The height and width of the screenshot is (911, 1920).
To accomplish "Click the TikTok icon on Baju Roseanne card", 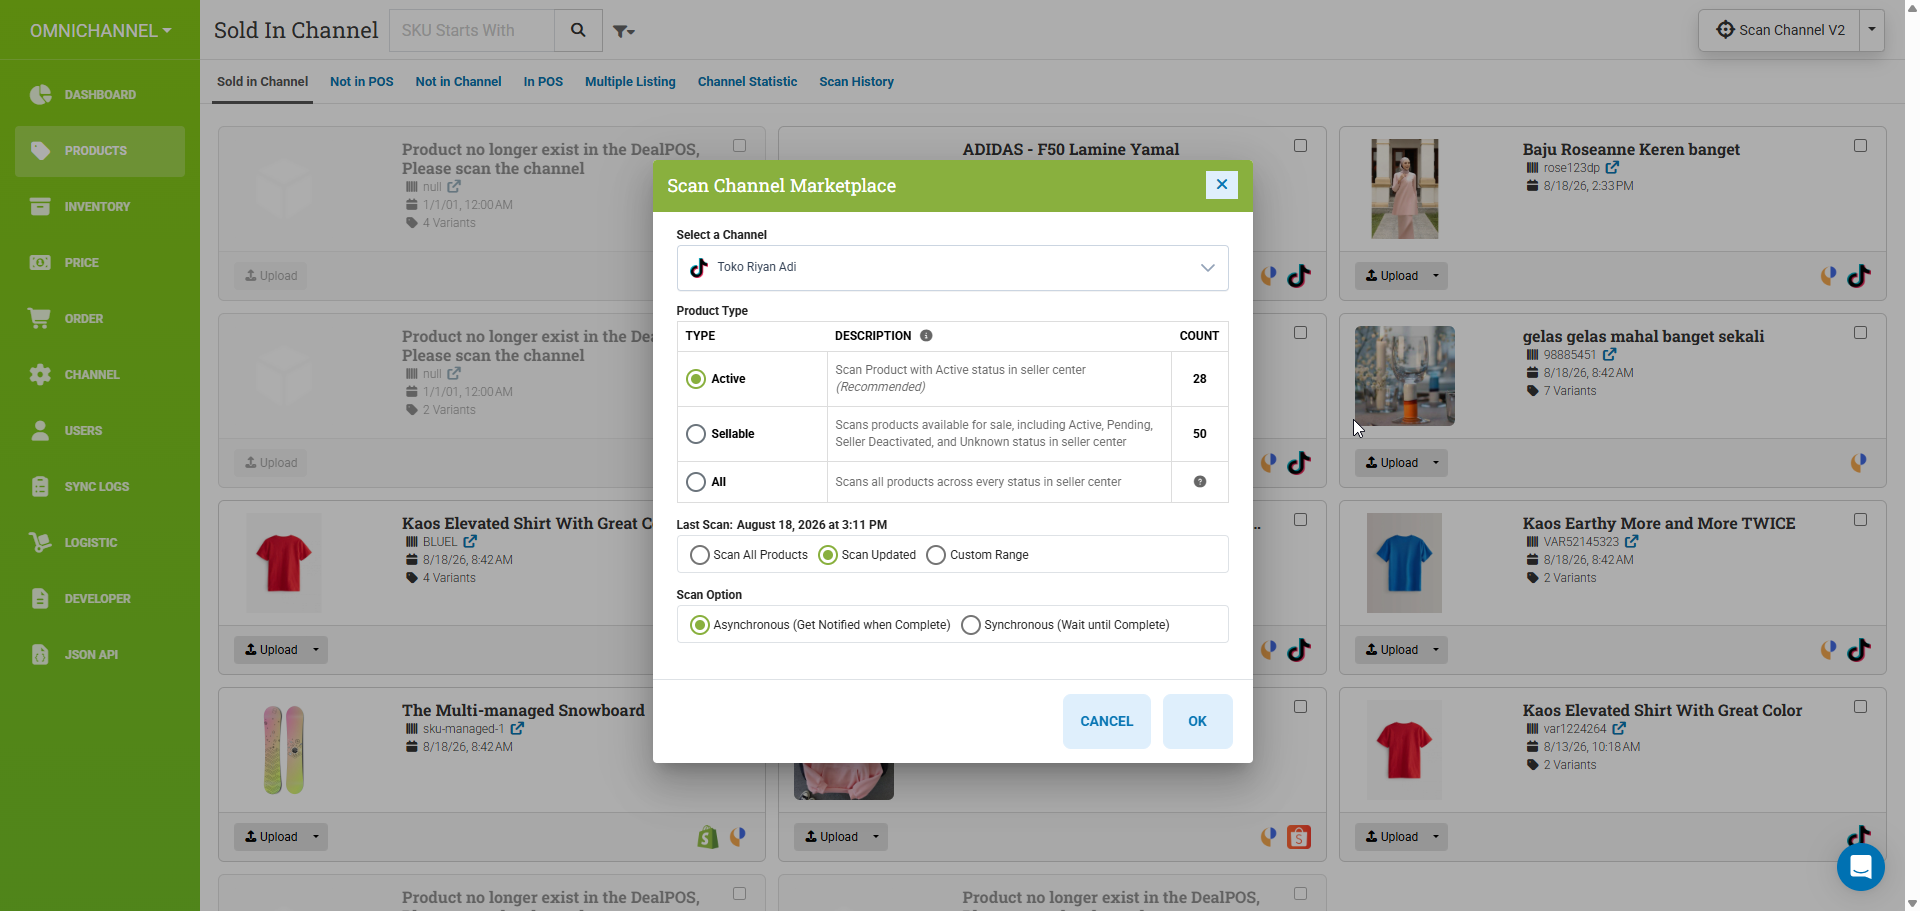I will tap(1859, 276).
